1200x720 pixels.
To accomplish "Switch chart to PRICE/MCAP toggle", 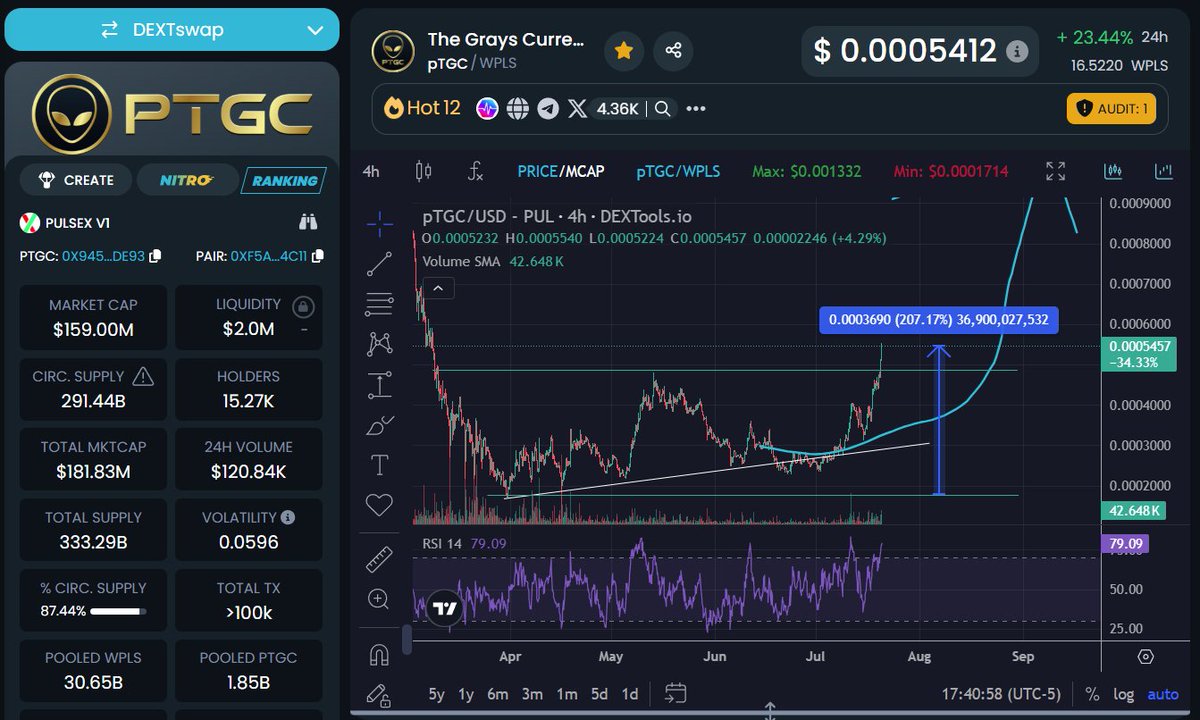I will pos(560,171).
